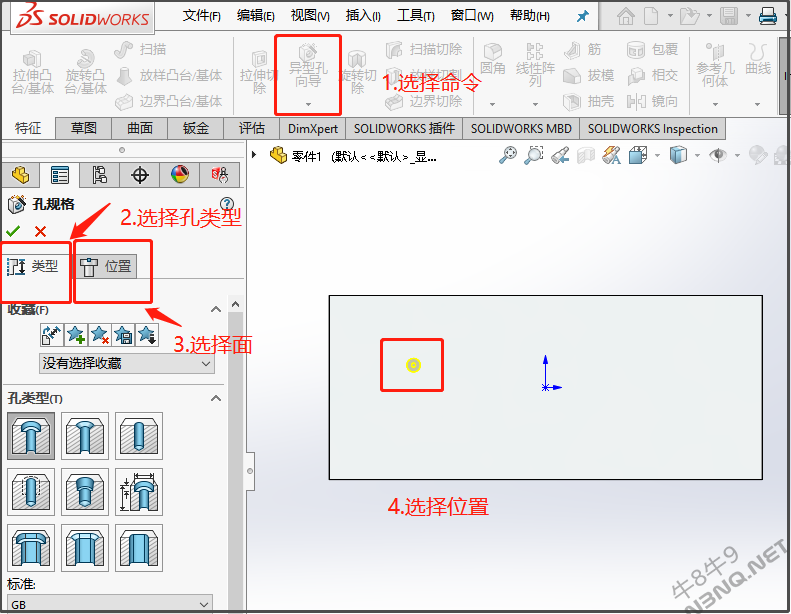Screen dimensions: 791x614
Task: Open the 文件(F) menu
Action: [201, 16]
